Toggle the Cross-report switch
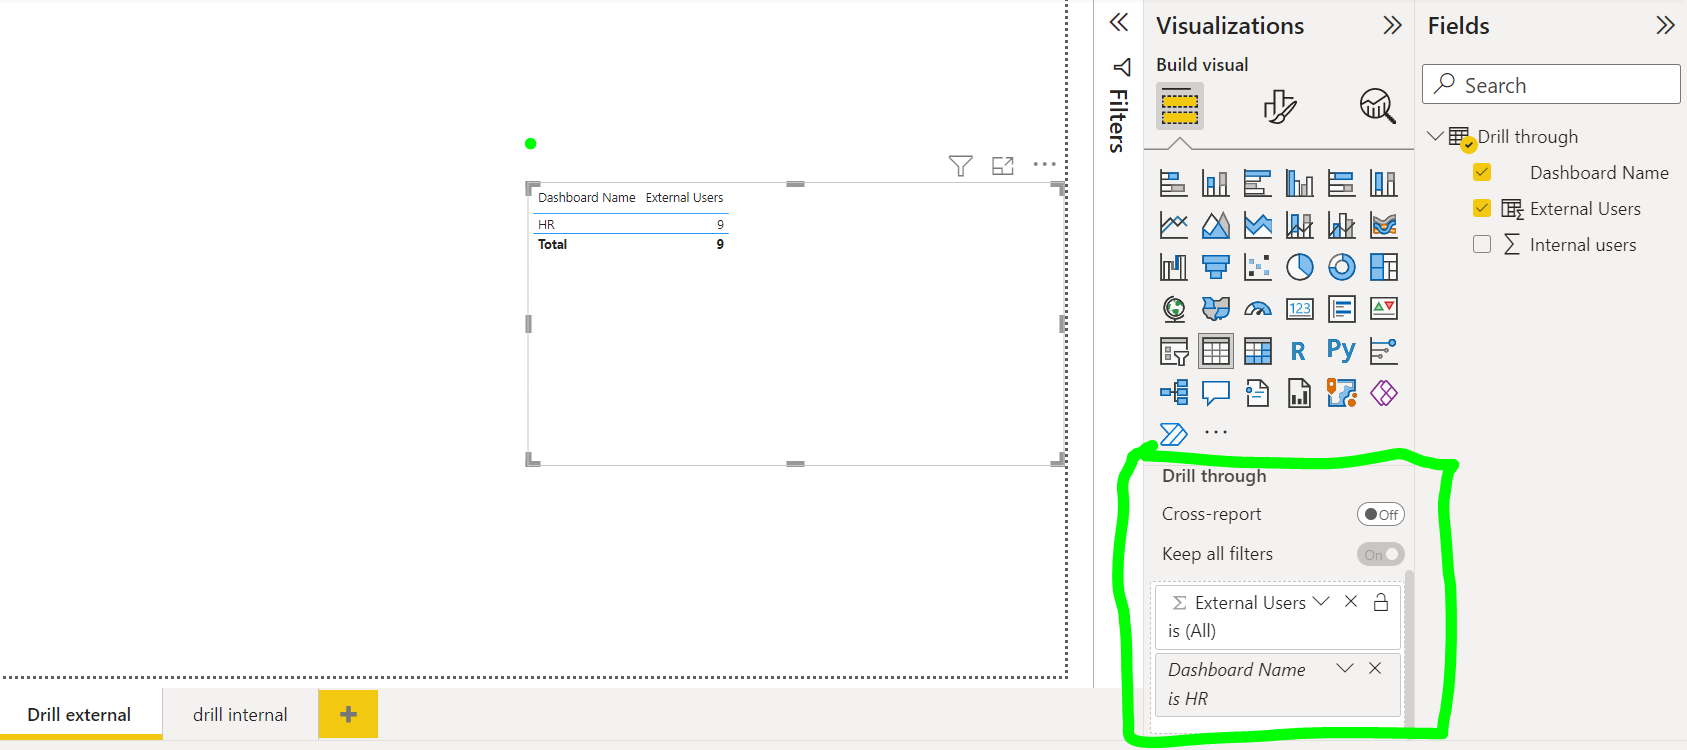This screenshot has height=750, width=1687. click(1380, 514)
